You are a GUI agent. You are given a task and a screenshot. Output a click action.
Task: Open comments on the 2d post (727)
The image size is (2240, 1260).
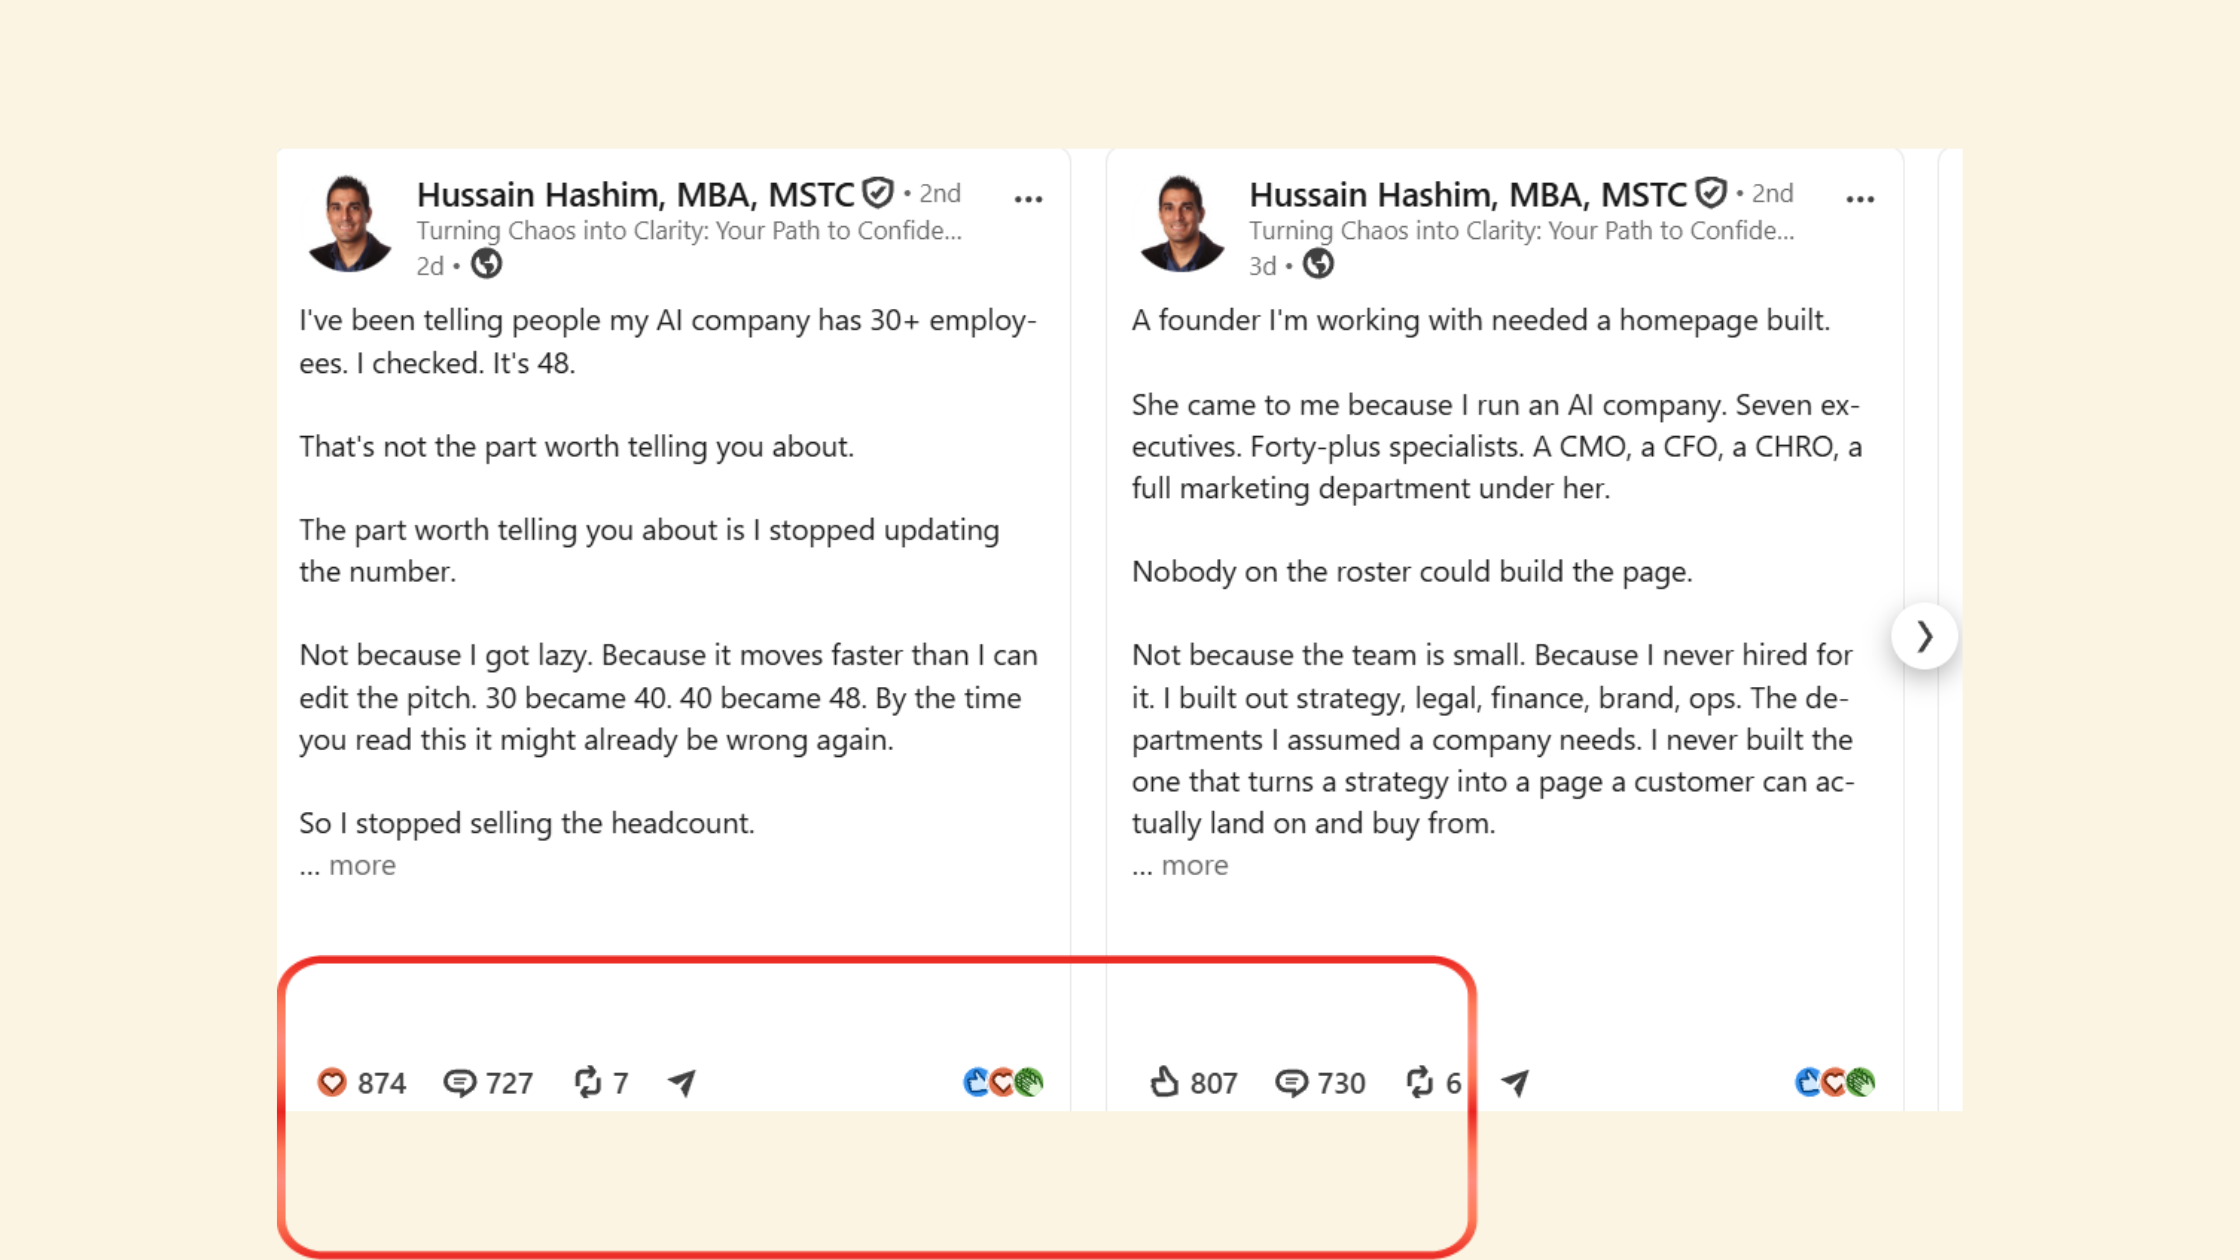[x=488, y=1083]
